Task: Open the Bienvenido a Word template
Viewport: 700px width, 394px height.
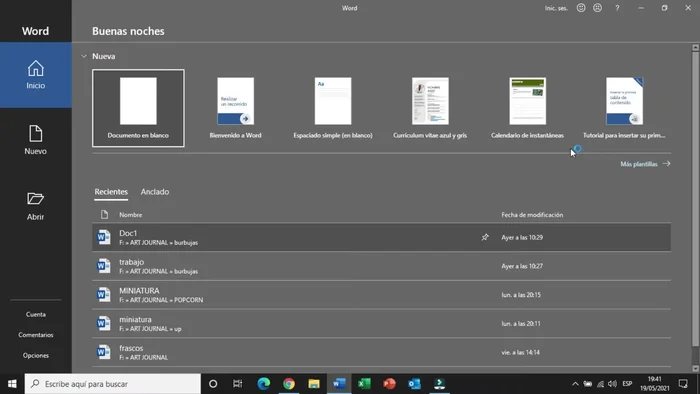Action: pos(236,108)
